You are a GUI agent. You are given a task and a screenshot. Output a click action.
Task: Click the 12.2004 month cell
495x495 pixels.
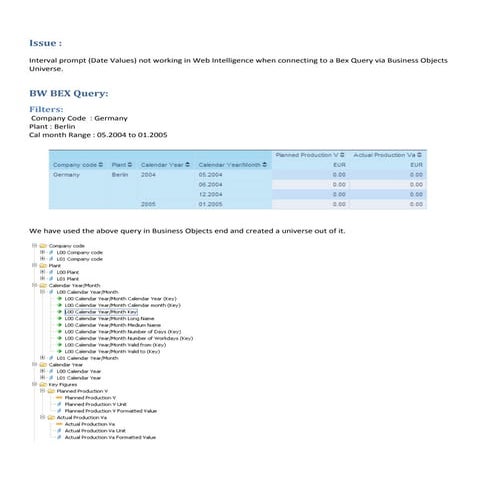pos(210,194)
